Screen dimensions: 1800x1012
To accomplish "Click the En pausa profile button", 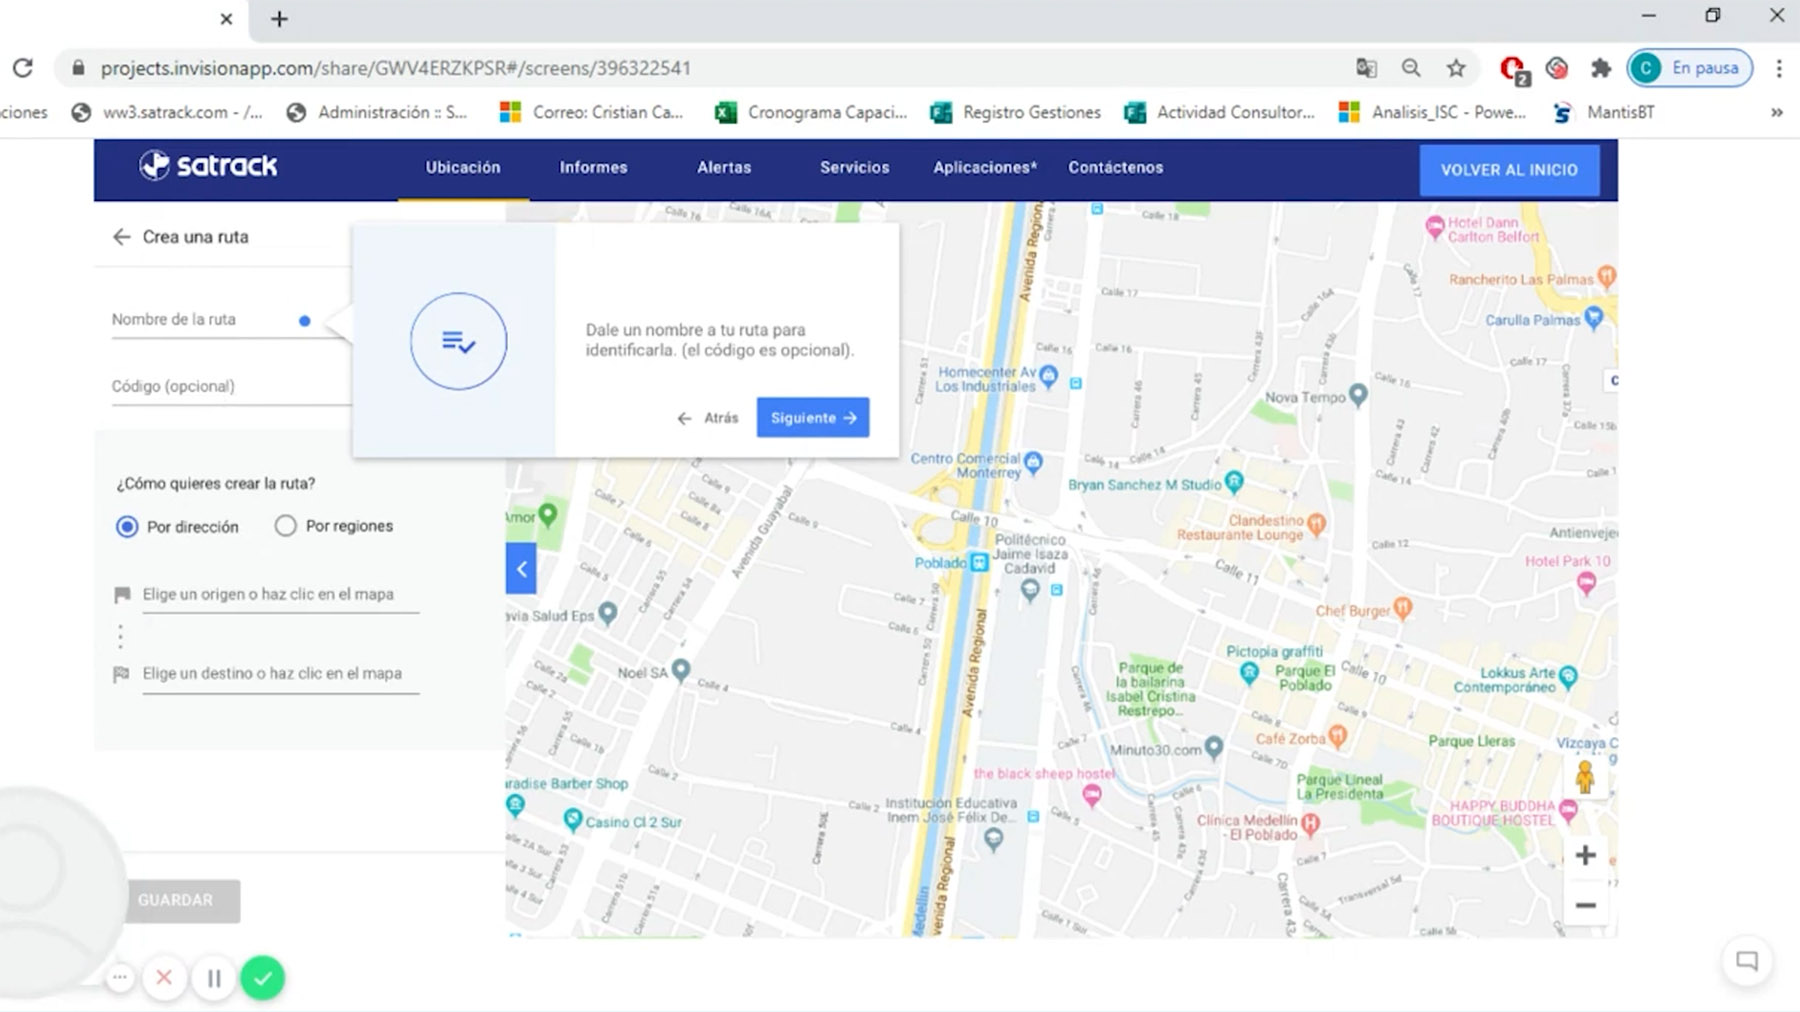I will [x=1689, y=68].
